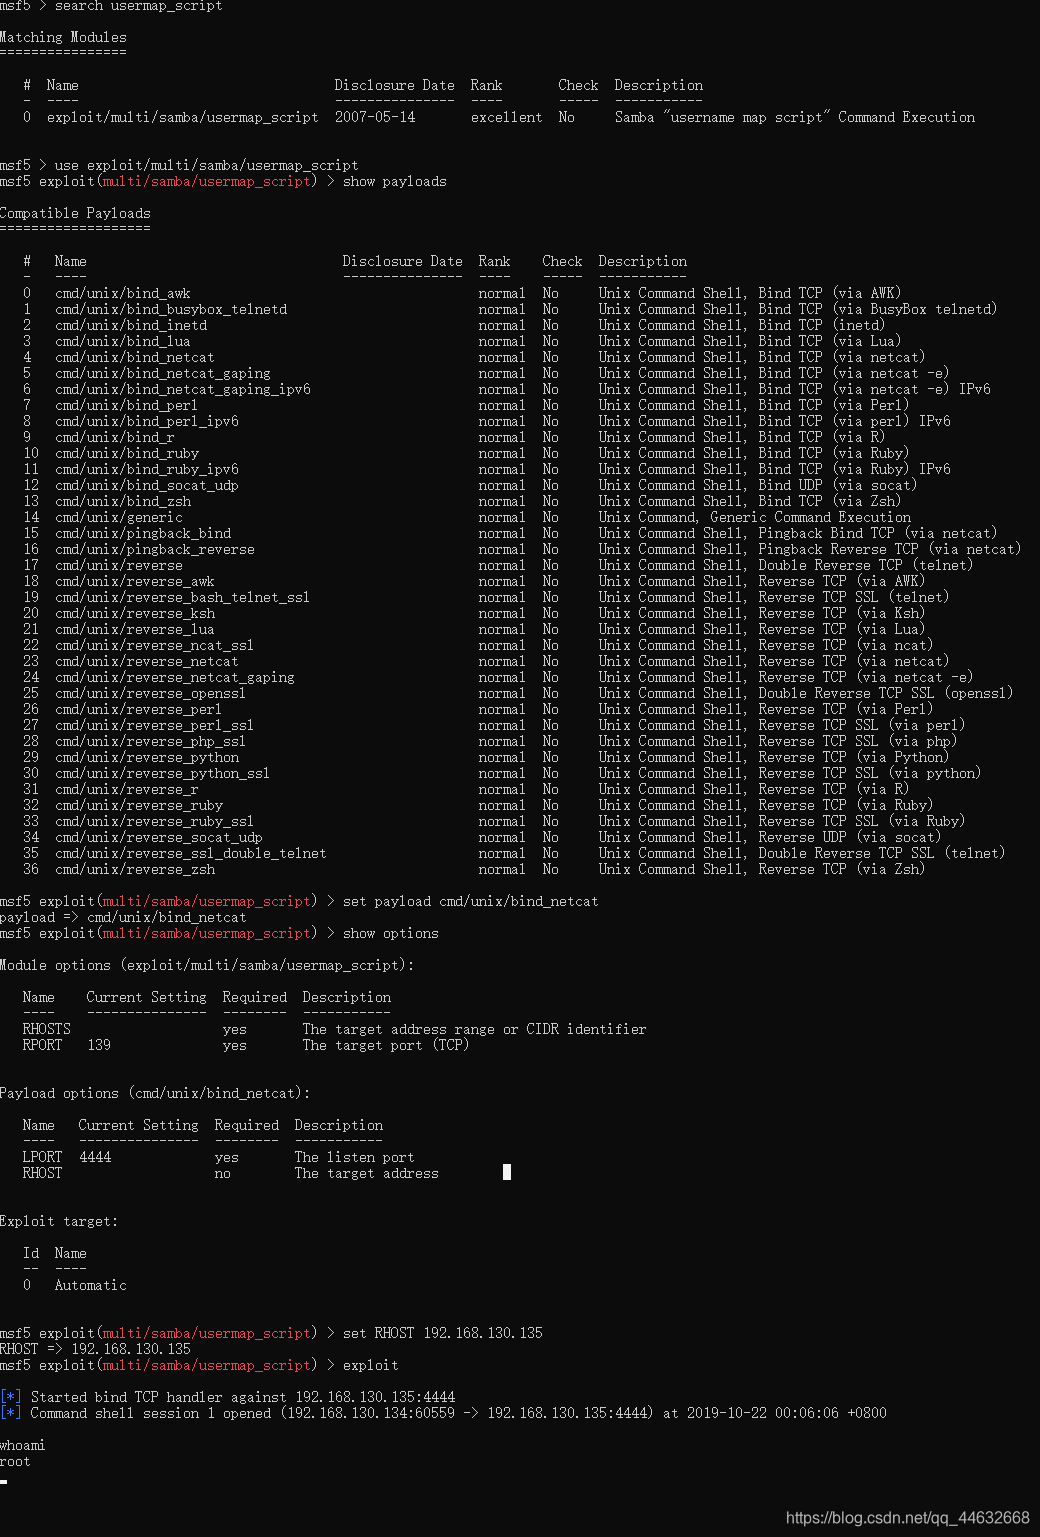The width and height of the screenshot is (1040, 1537).
Task: Click the RPORT value '139'
Action: tap(99, 1045)
